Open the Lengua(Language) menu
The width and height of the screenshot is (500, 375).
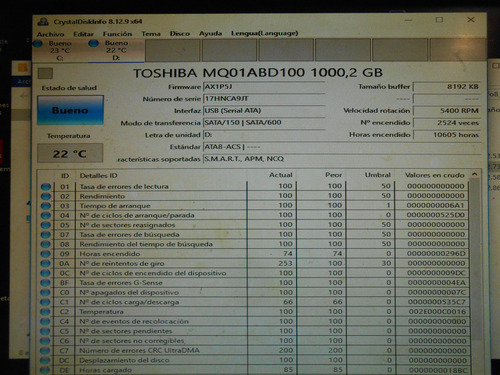[x=265, y=33]
